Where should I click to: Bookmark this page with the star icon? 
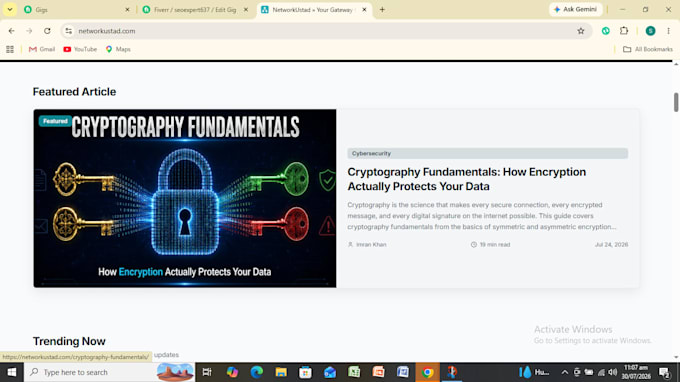coord(581,31)
